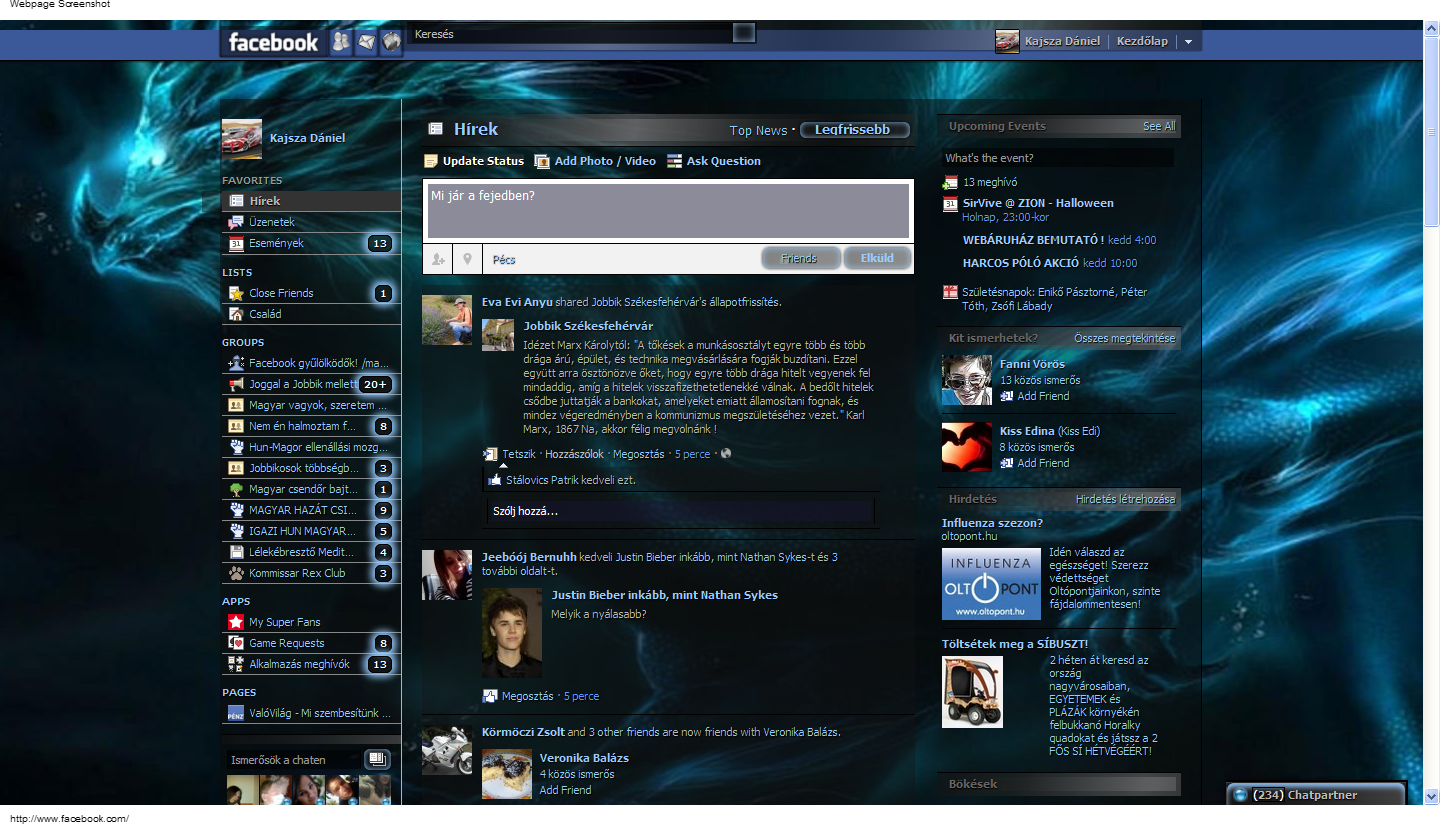
Task: Click tag people icon under status box
Action: [437, 259]
